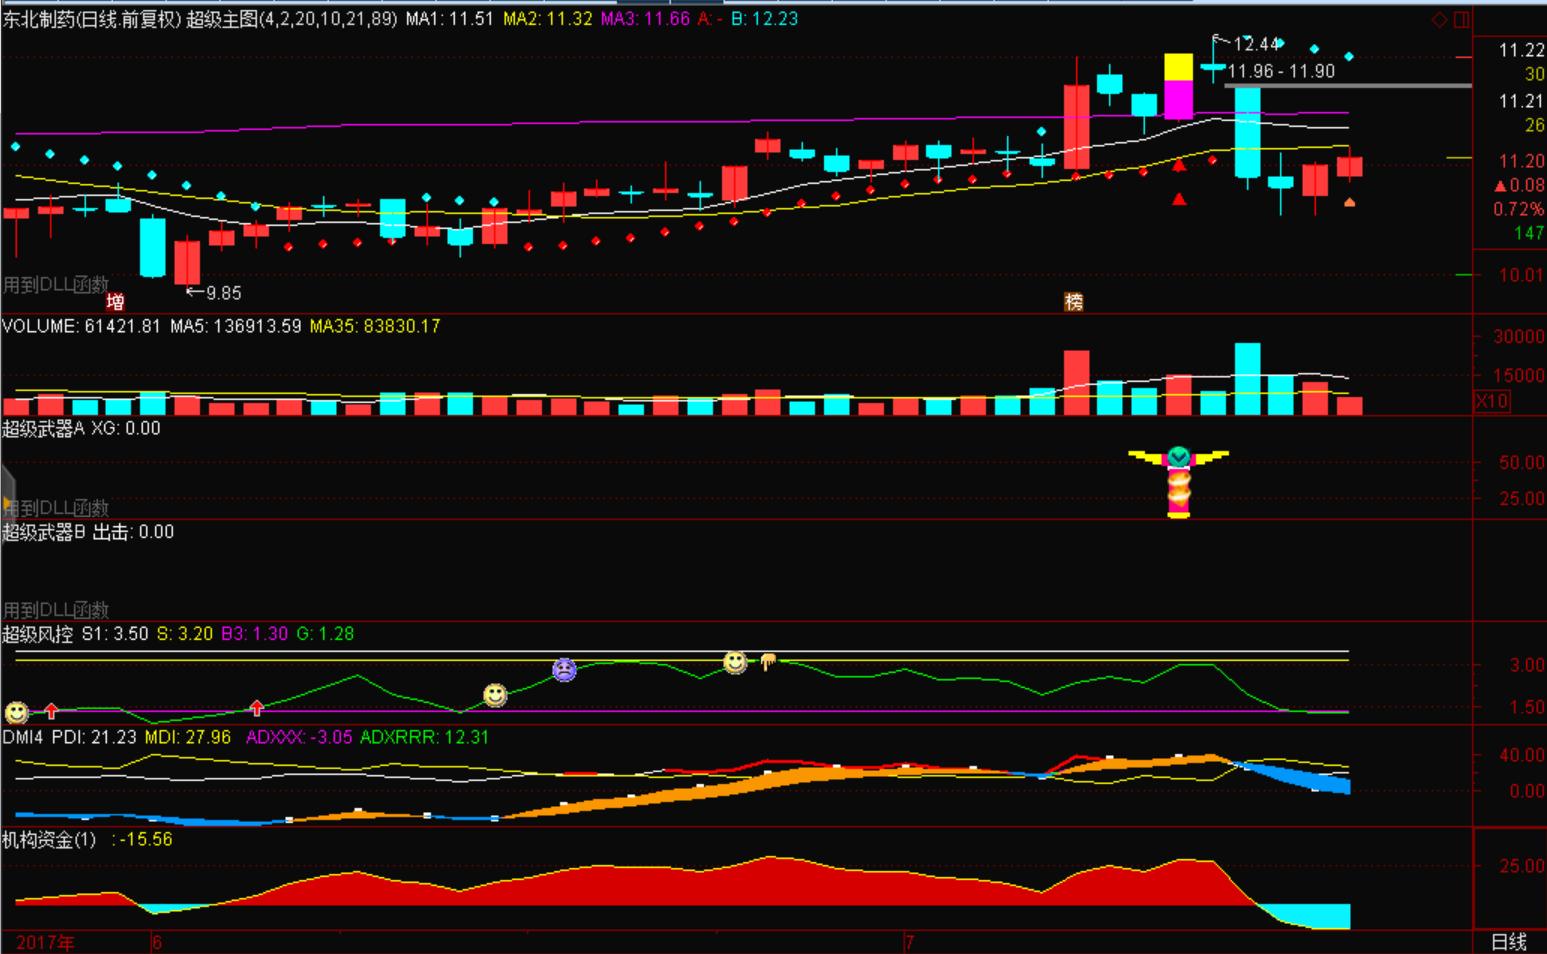
Task: Click the 机构资金(1) indicator name
Action: click(49, 840)
